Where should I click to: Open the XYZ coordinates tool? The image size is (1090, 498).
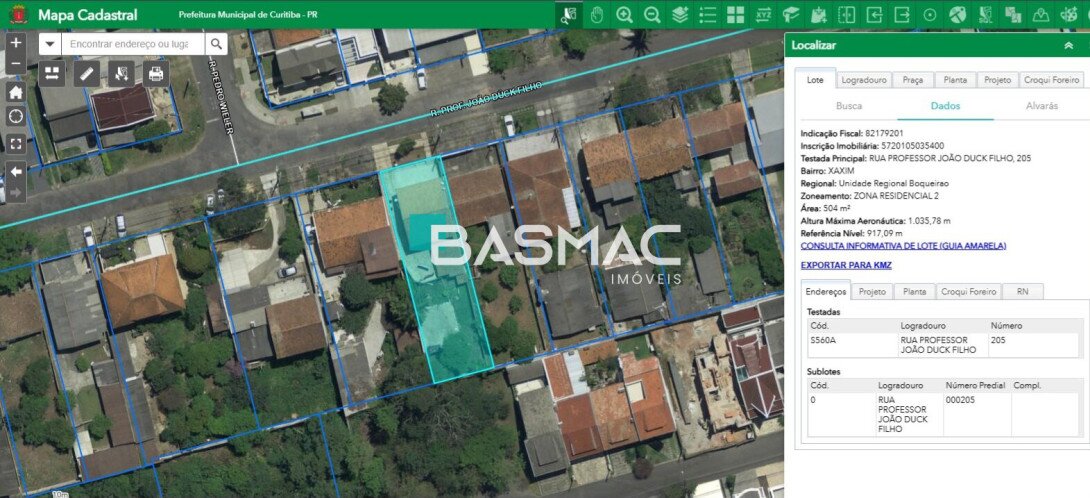[x=763, y=15]
